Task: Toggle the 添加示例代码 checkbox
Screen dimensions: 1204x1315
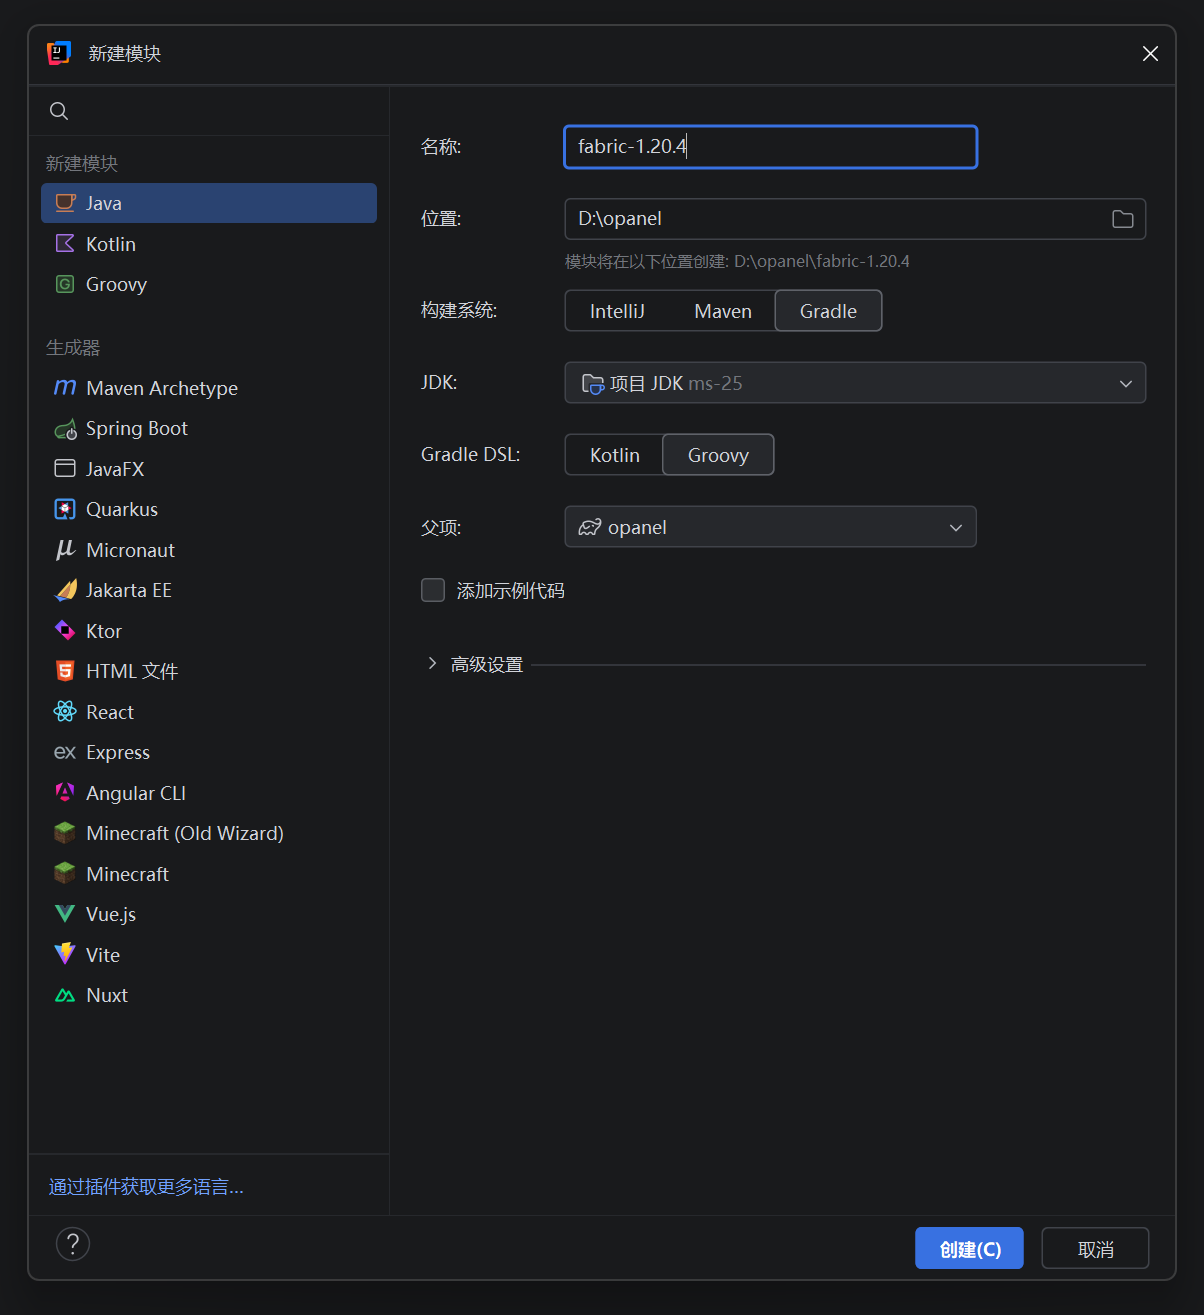Action: [x=433, y=590]
